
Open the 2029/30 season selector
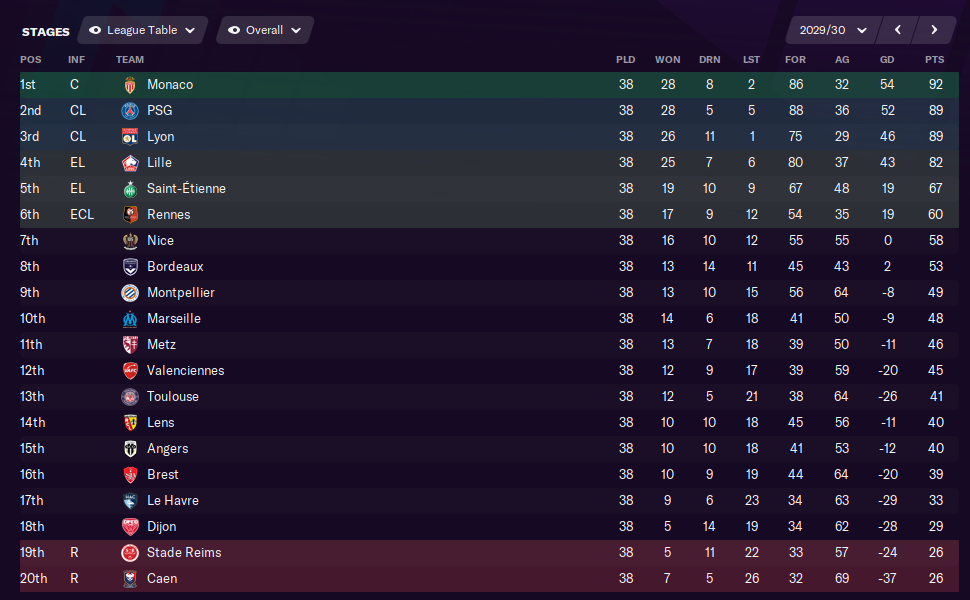833,30
